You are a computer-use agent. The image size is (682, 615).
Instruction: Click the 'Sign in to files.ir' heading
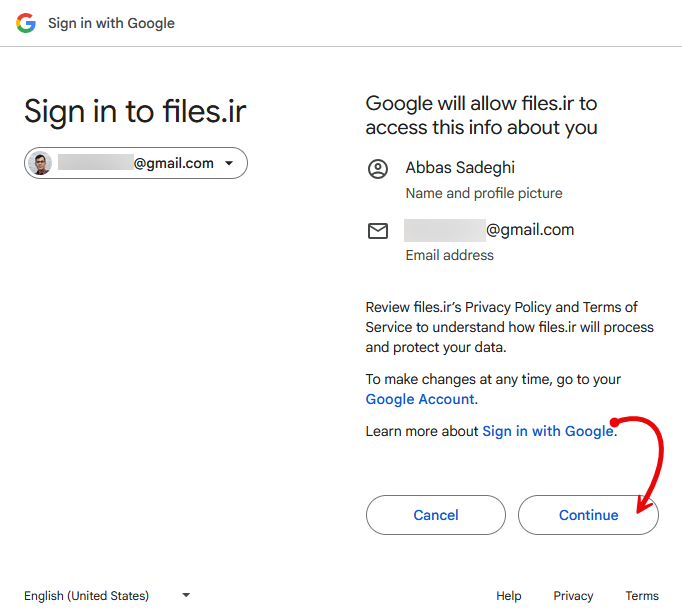(135, 111)
